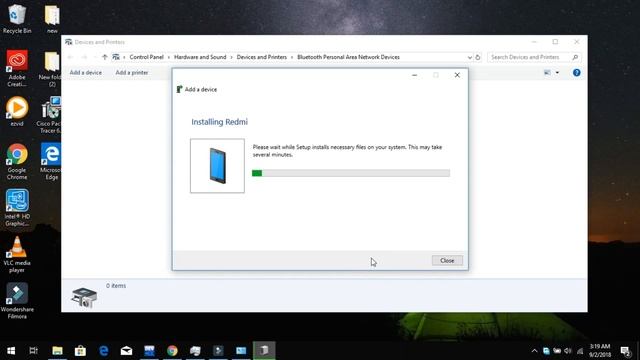Launch Microsoft Edge desktop shortcut
This screenshot has width=640, height=360.
(51, 162)
